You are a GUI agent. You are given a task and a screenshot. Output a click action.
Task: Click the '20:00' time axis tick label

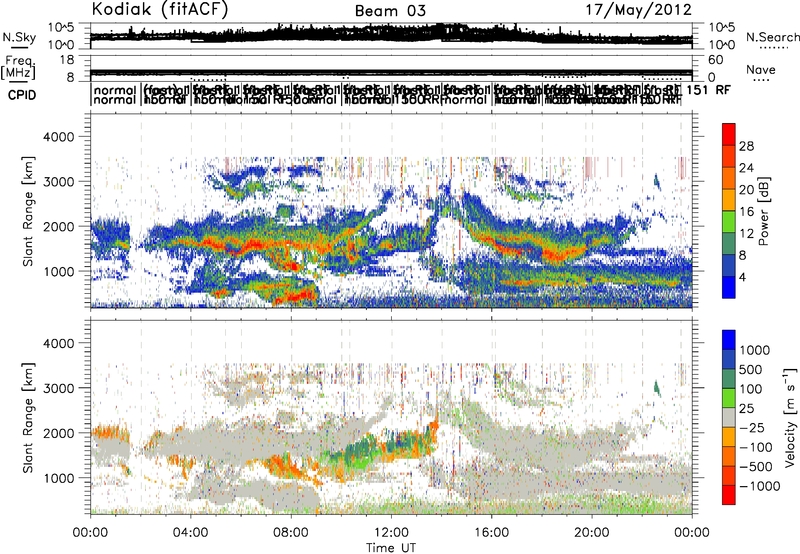click(592, 533)
